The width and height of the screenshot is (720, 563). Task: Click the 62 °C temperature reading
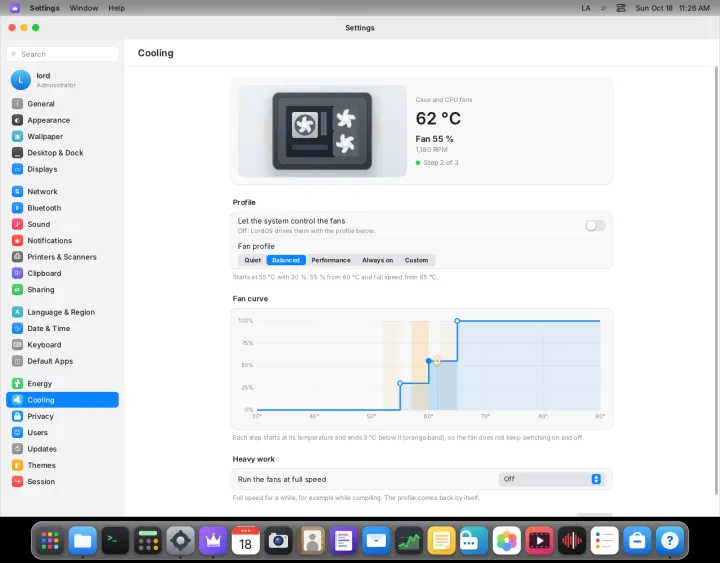point(438,118)
